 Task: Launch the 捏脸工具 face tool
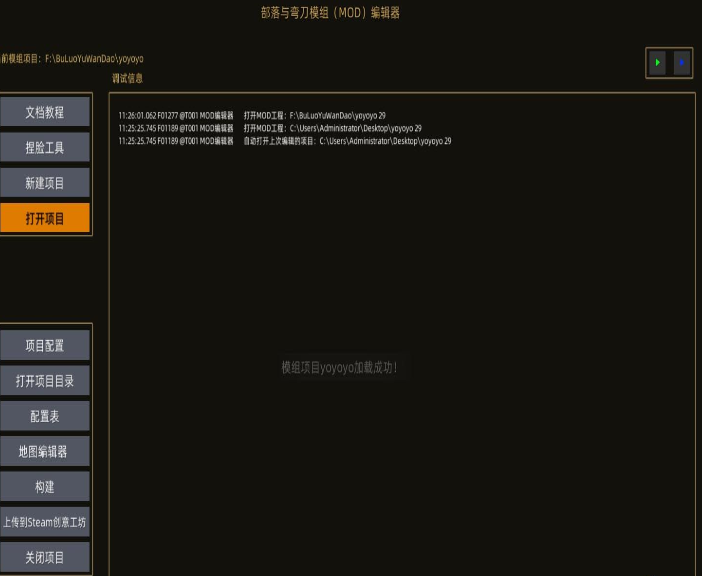[x=44, y=147]
